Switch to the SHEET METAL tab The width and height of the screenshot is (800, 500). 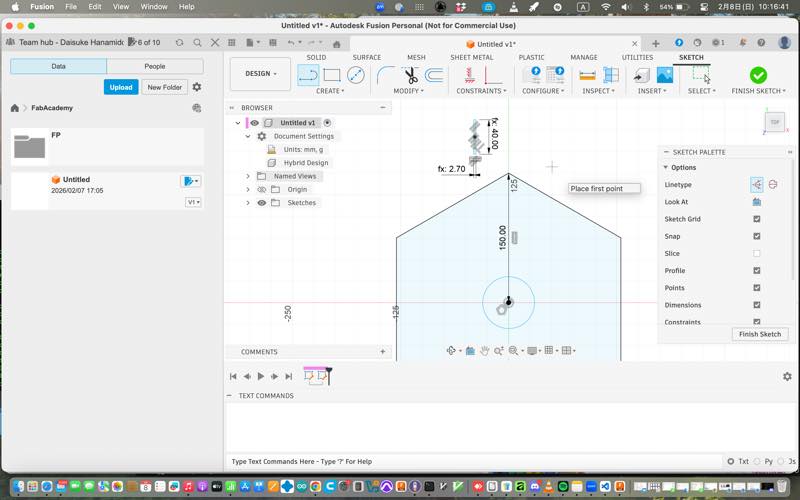[471, 57]
